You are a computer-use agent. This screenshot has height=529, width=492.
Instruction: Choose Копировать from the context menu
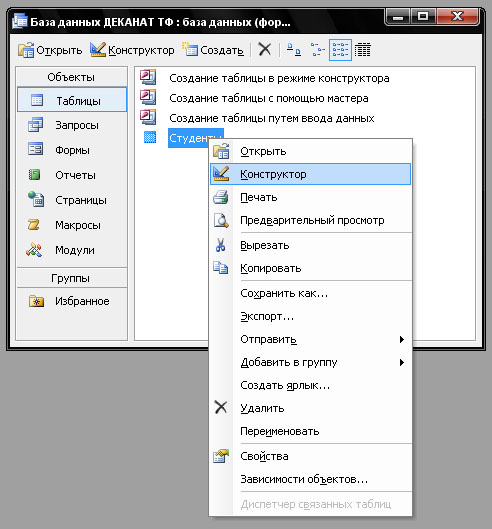coord(310,268)
